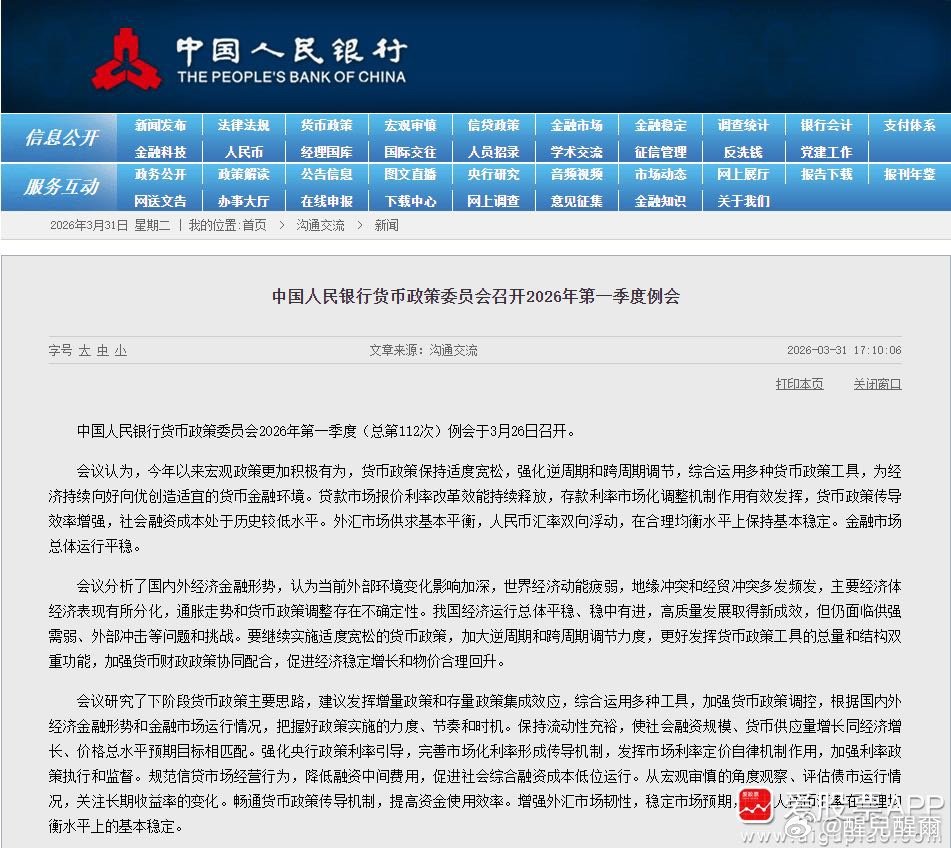Image resolution: width=951 pixels, height=848 pixels.
Task: Select 反洗钱 from the navigation menu
Action: (x=744, y=151)
